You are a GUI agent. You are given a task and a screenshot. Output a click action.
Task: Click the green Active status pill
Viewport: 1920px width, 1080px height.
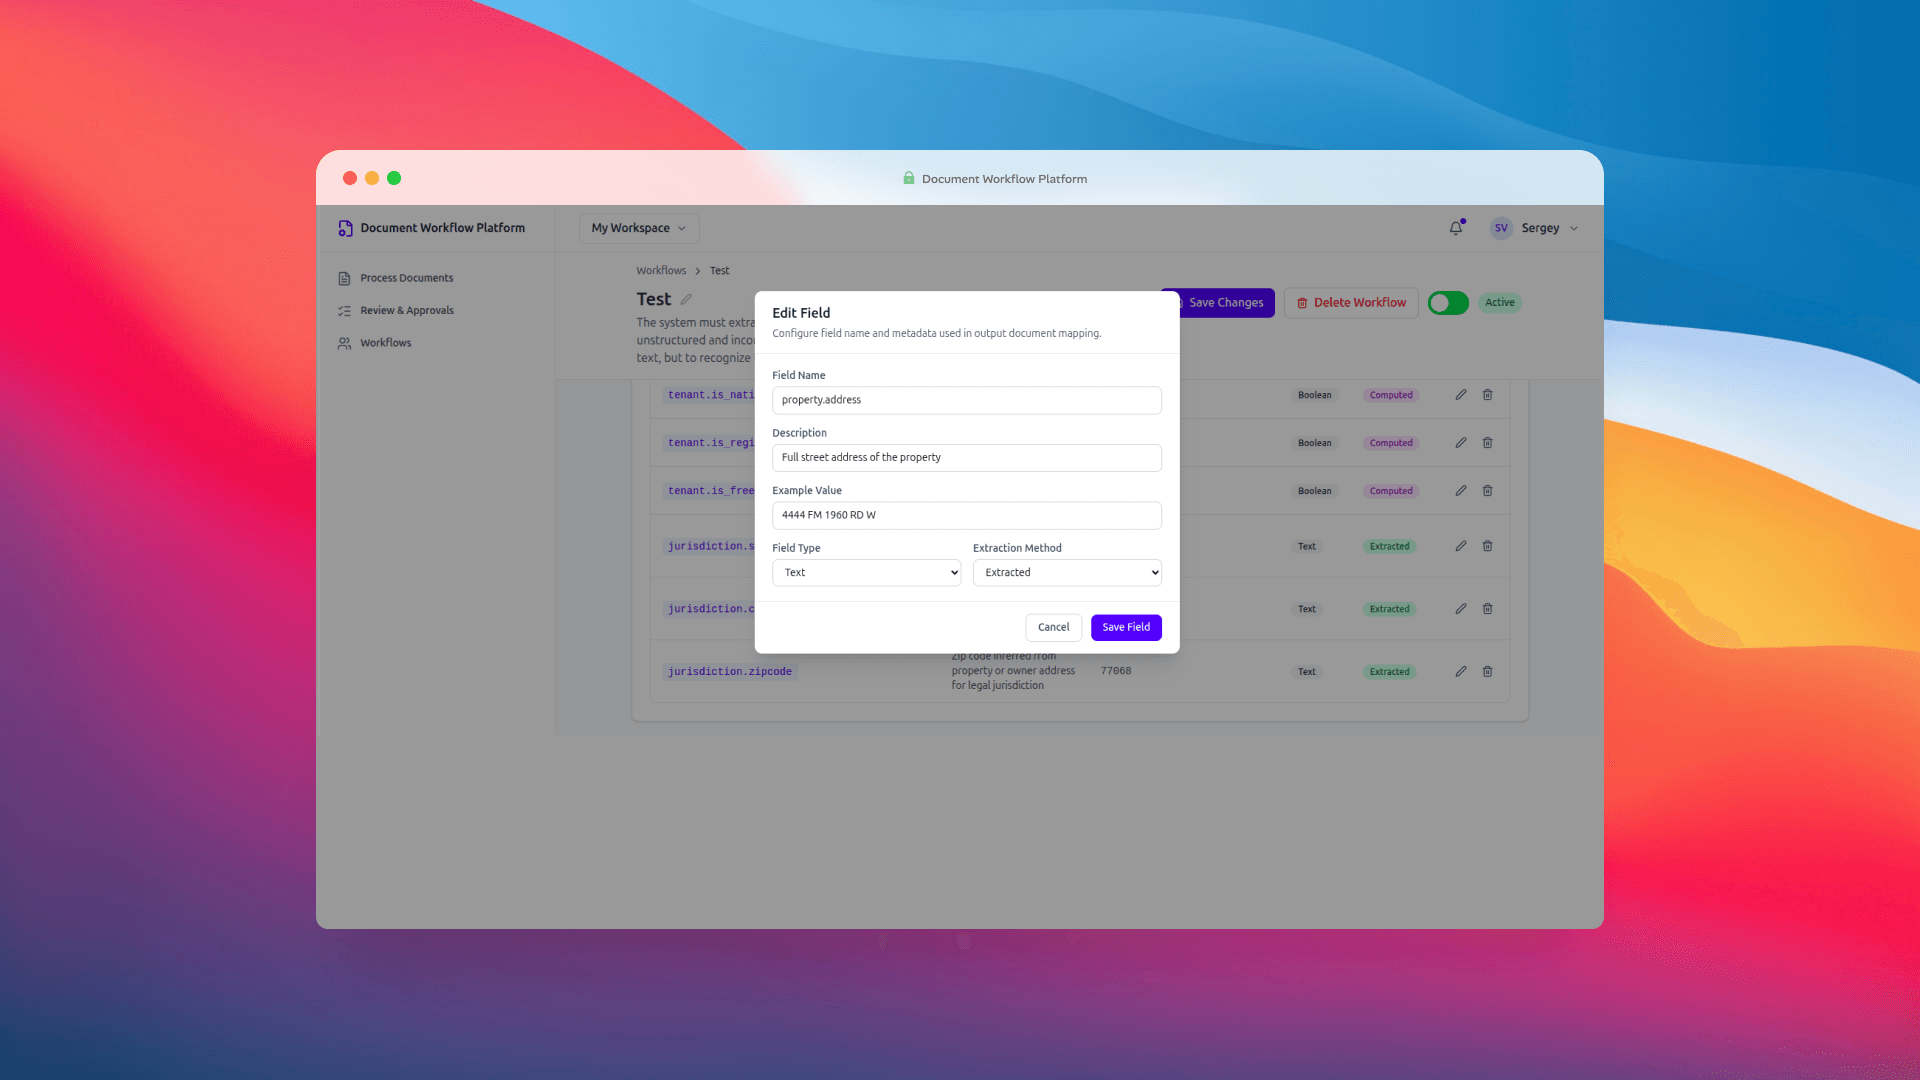click(x=1499, y=302)
